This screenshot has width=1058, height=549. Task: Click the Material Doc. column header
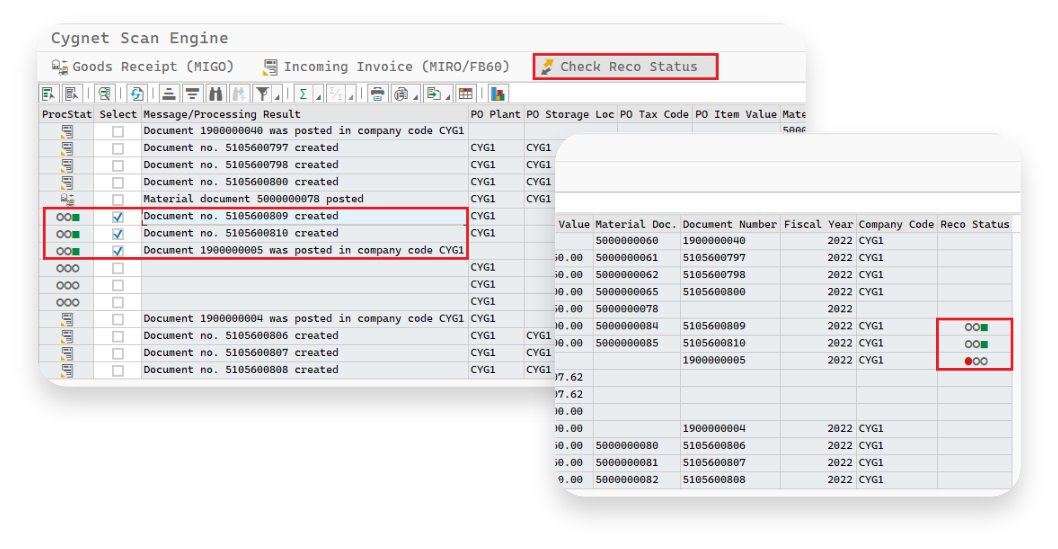[x=636, y=224]
